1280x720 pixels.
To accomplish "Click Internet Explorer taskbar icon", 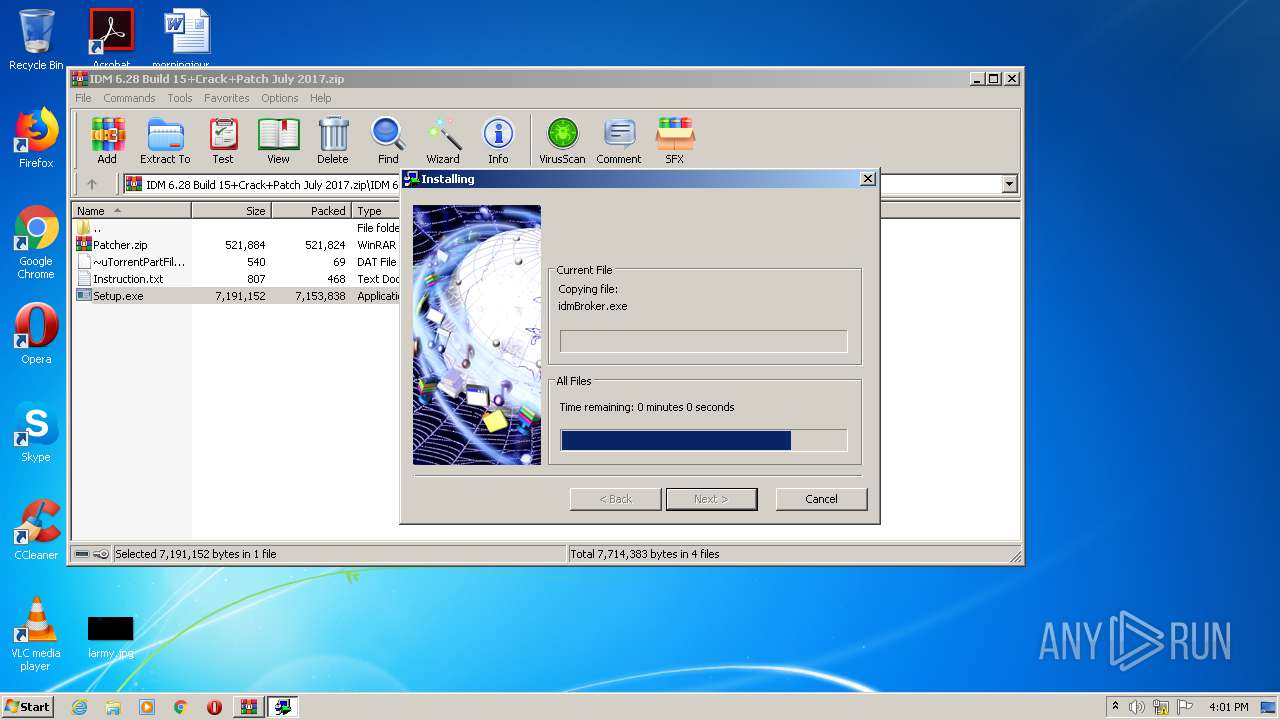I will point(79,707).
